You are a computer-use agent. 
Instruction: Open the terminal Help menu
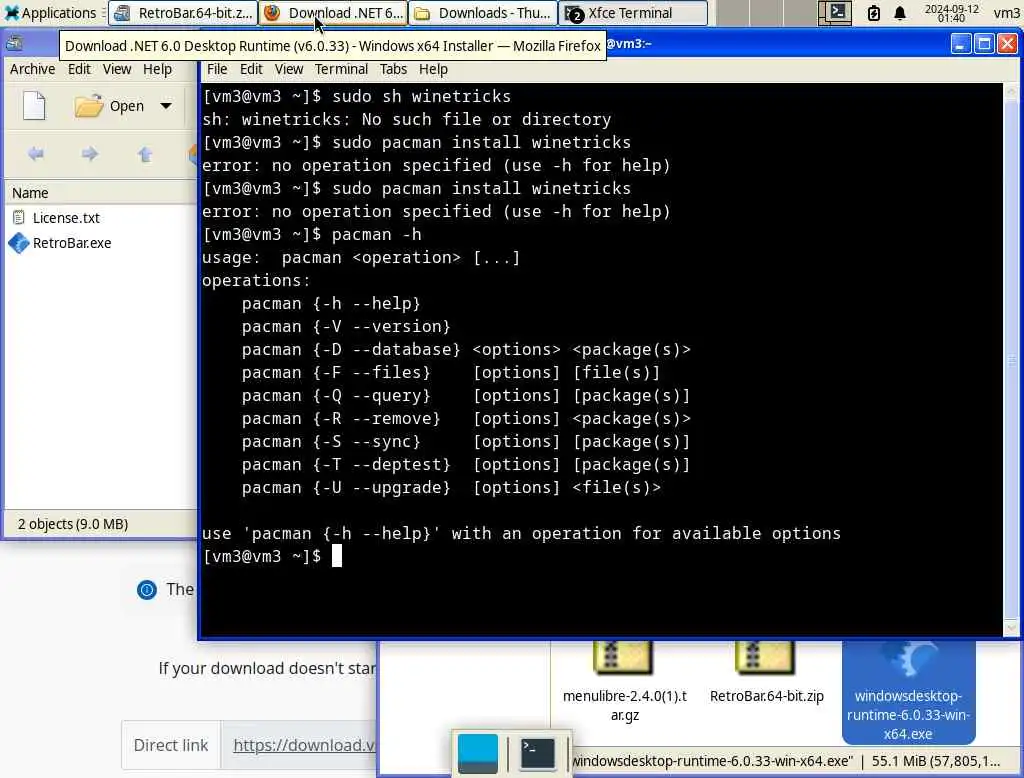433,69
